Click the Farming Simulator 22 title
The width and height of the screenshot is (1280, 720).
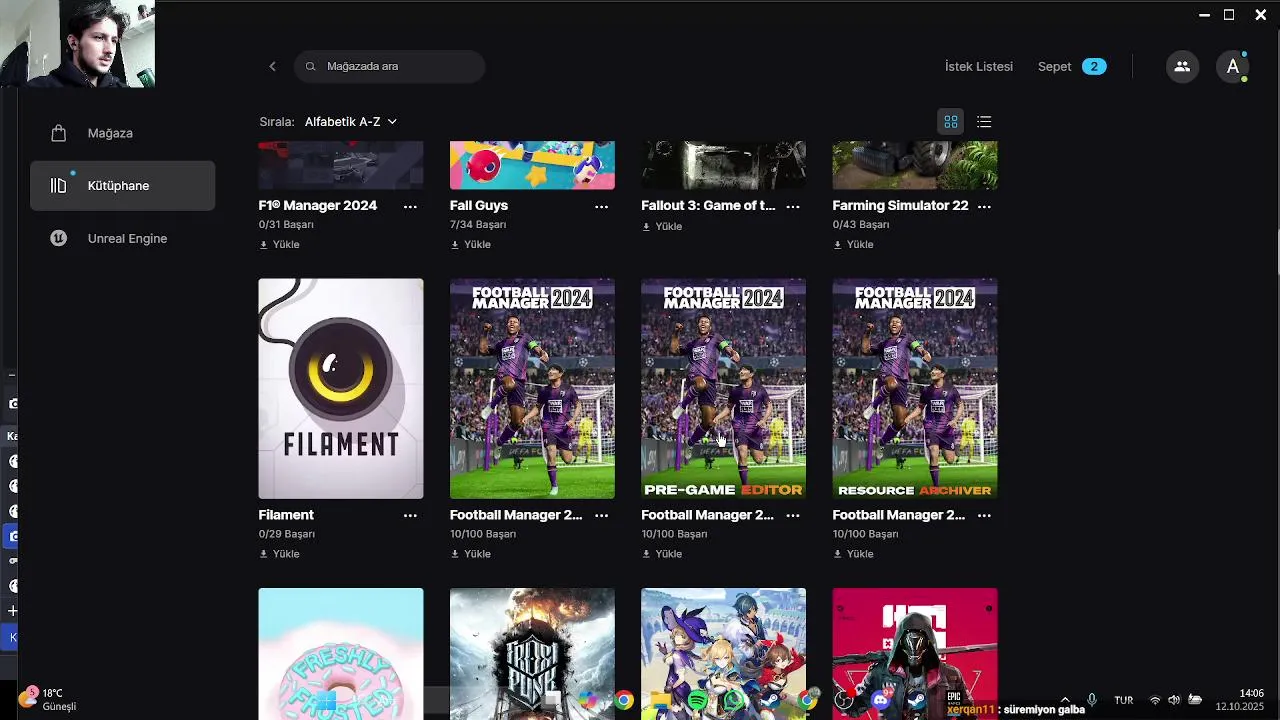(x=900, y=206)
